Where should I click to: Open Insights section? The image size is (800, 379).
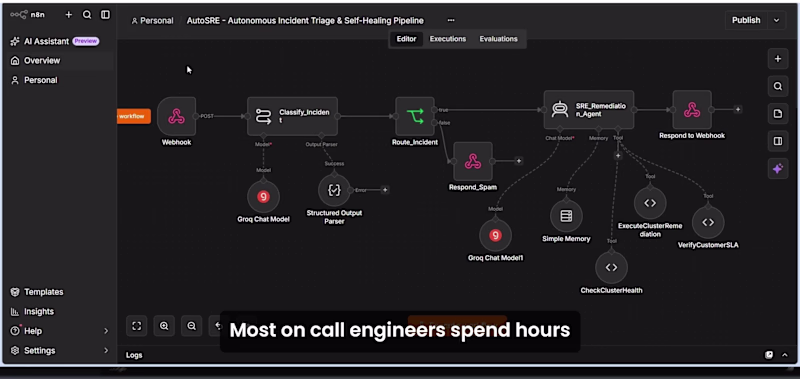33,311
